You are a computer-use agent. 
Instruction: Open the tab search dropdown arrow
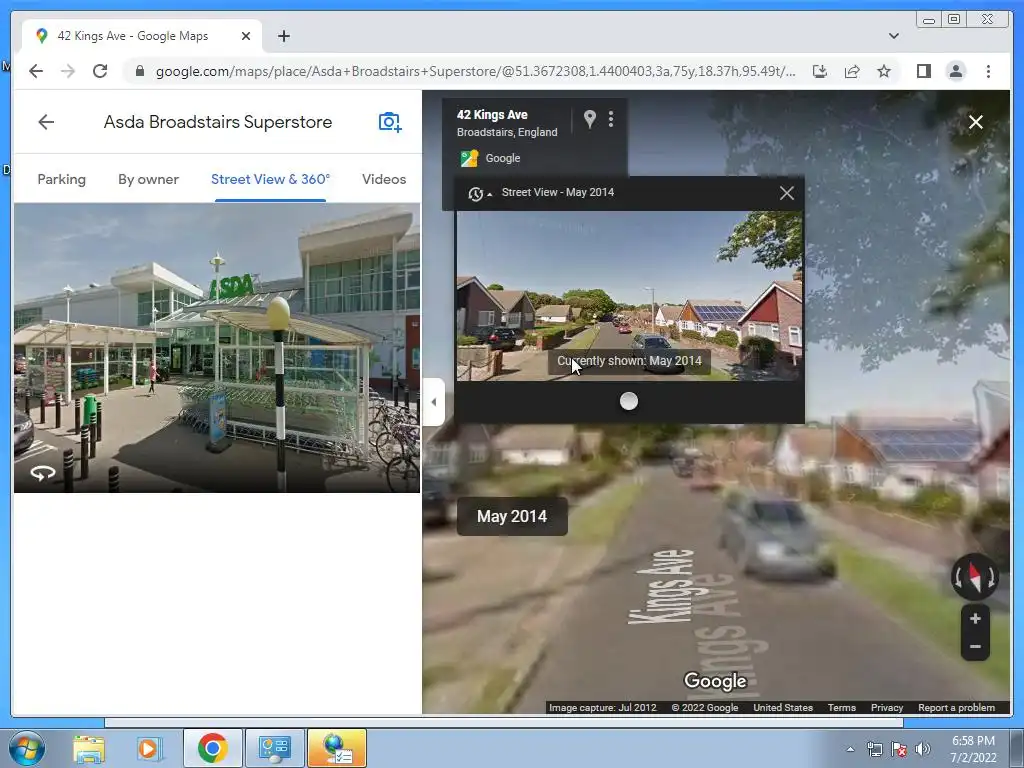click(x=893, y=36)
